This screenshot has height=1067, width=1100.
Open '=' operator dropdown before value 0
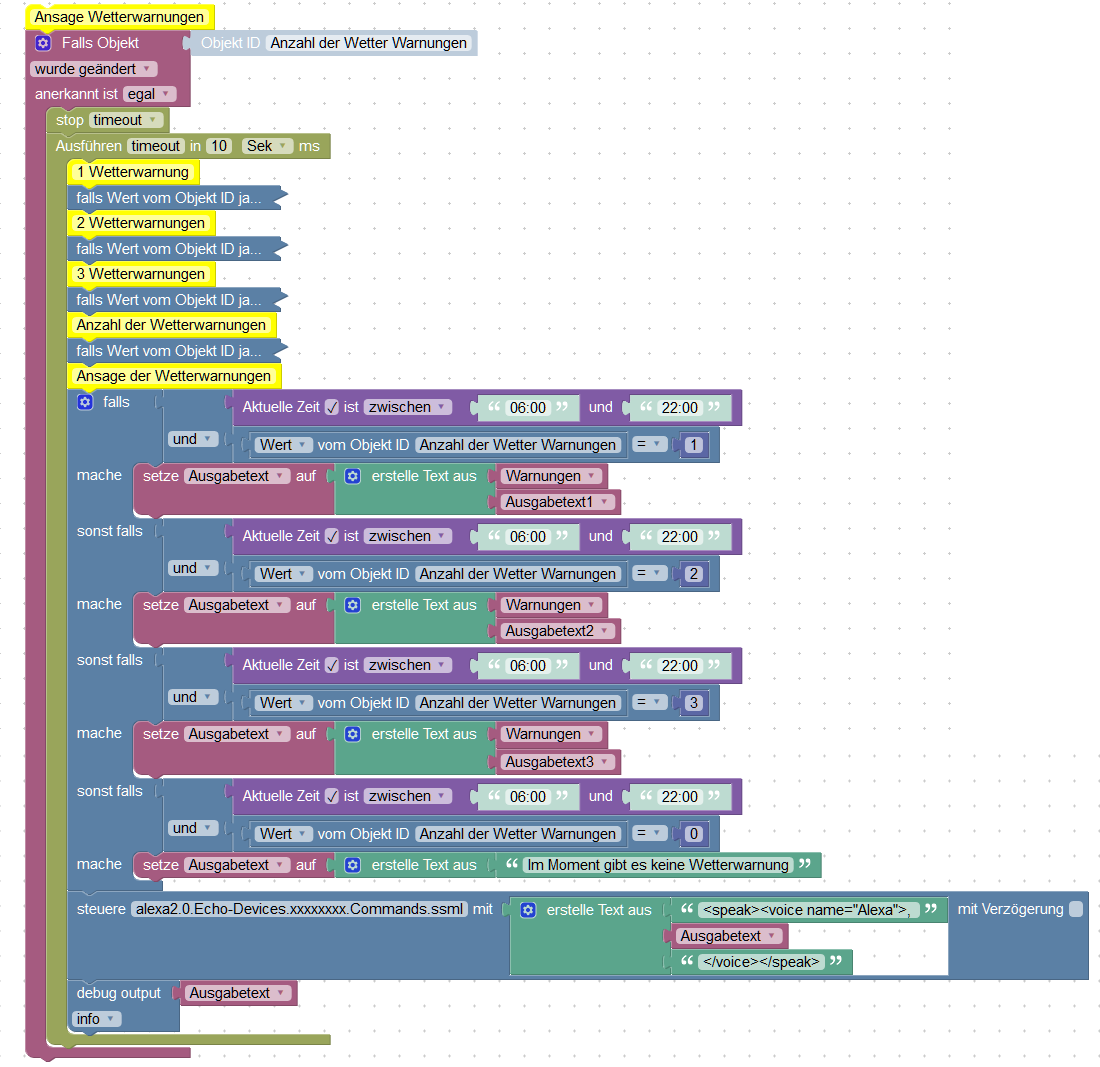(650, 833)
